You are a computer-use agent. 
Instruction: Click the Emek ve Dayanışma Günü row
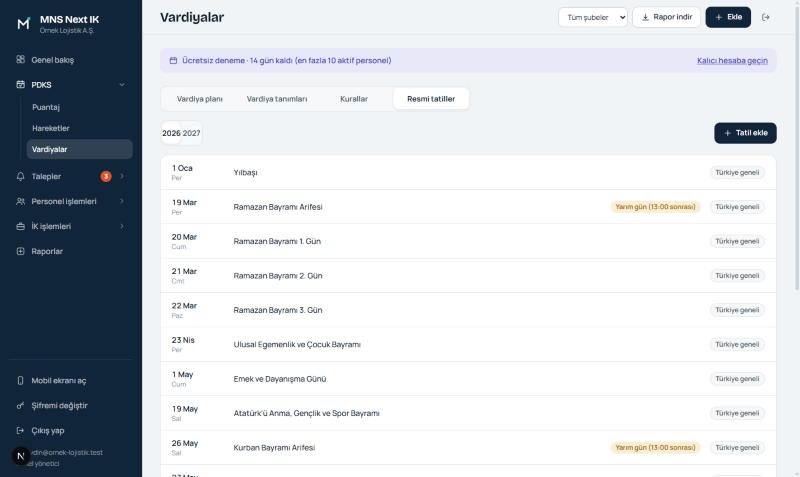pos(468,379)
